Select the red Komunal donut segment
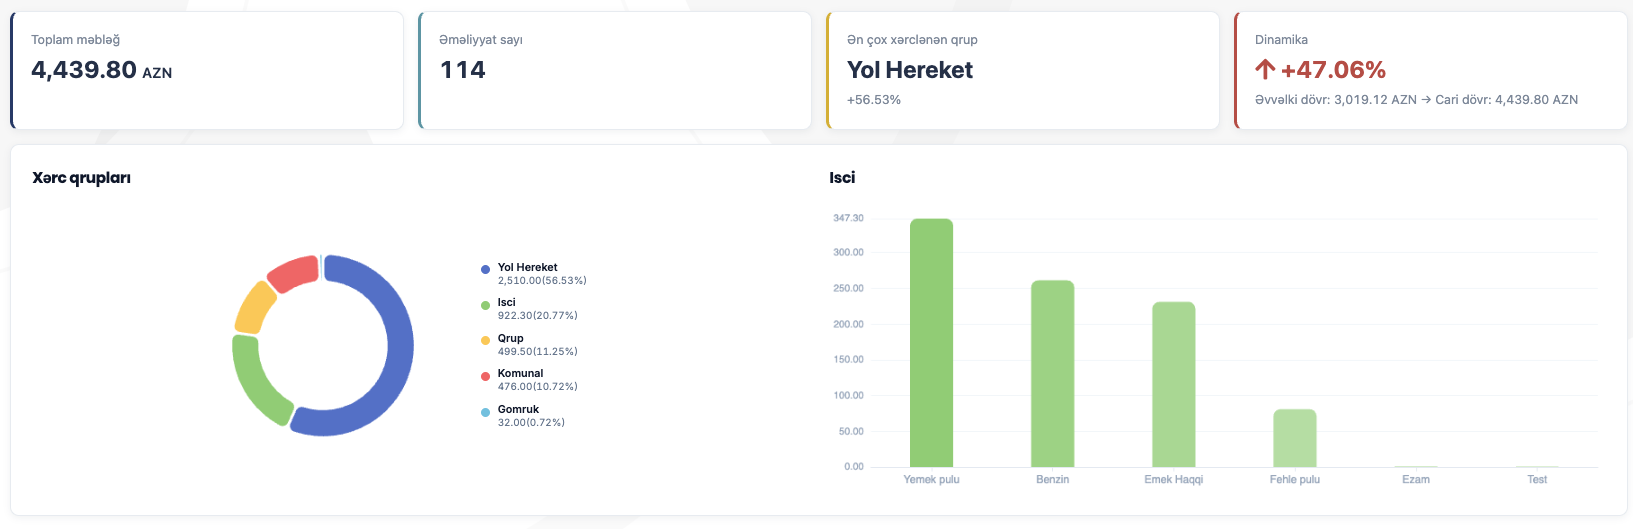This screenshot has width=1633, height=529. click(295, 273)
